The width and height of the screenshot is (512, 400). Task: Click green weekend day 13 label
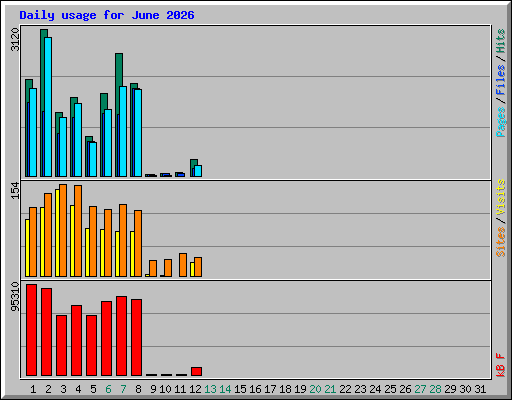(210, 389)
